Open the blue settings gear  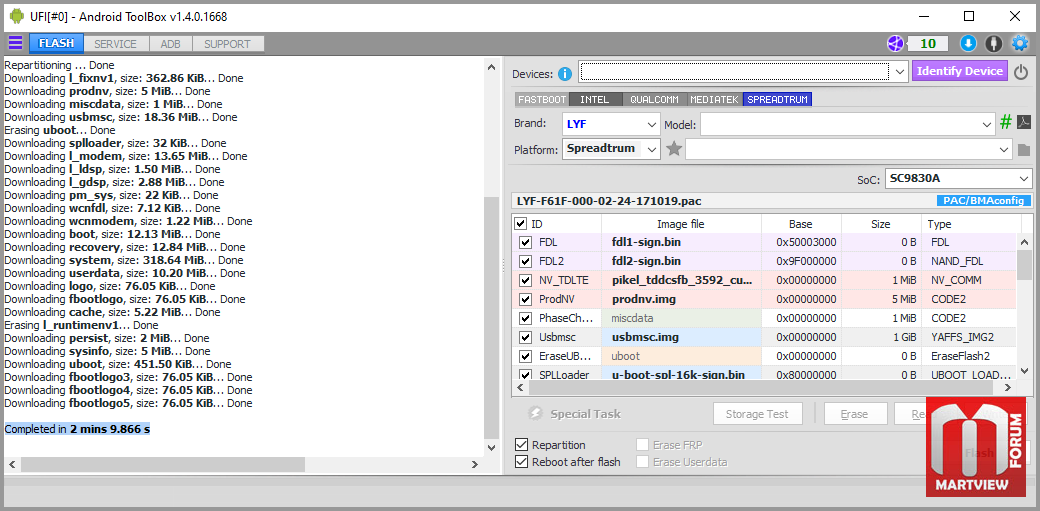click(1019, 44)
